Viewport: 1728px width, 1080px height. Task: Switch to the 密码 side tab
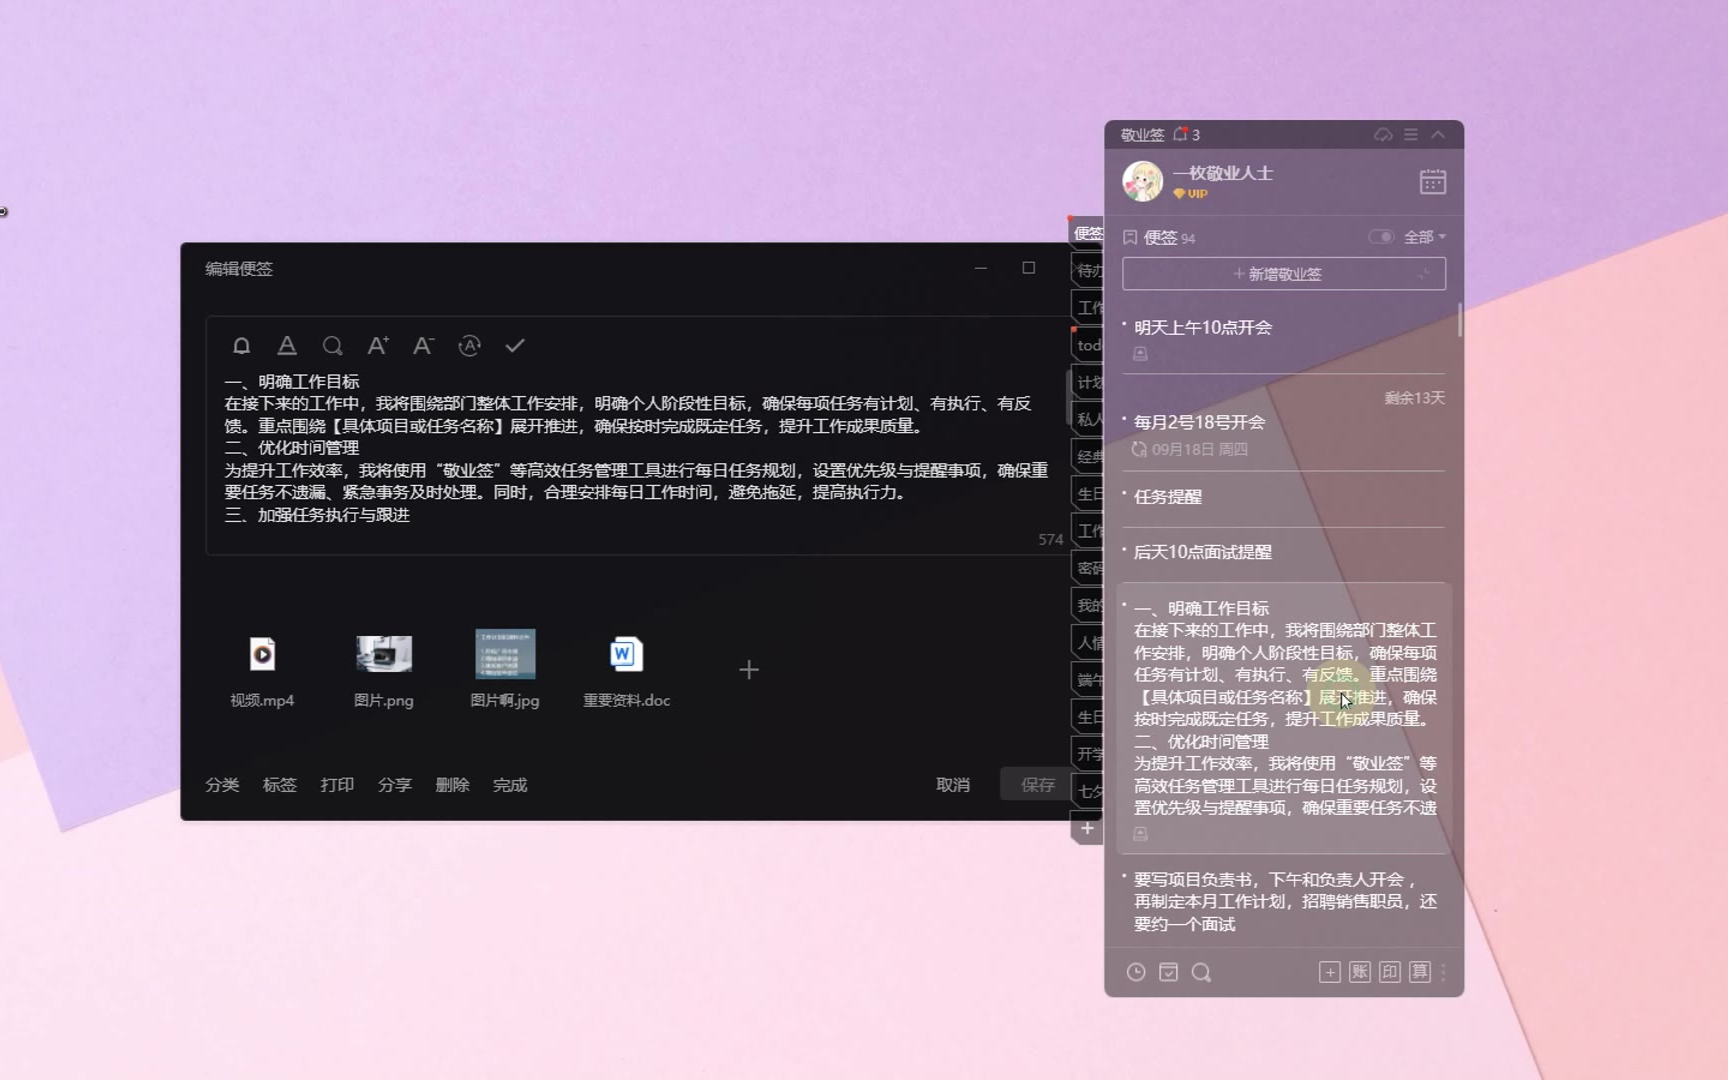tap(1087, 568)
